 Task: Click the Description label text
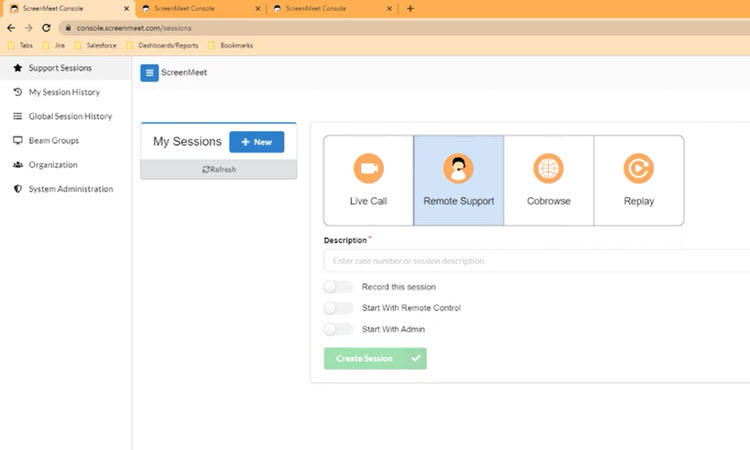click(345, 240)
